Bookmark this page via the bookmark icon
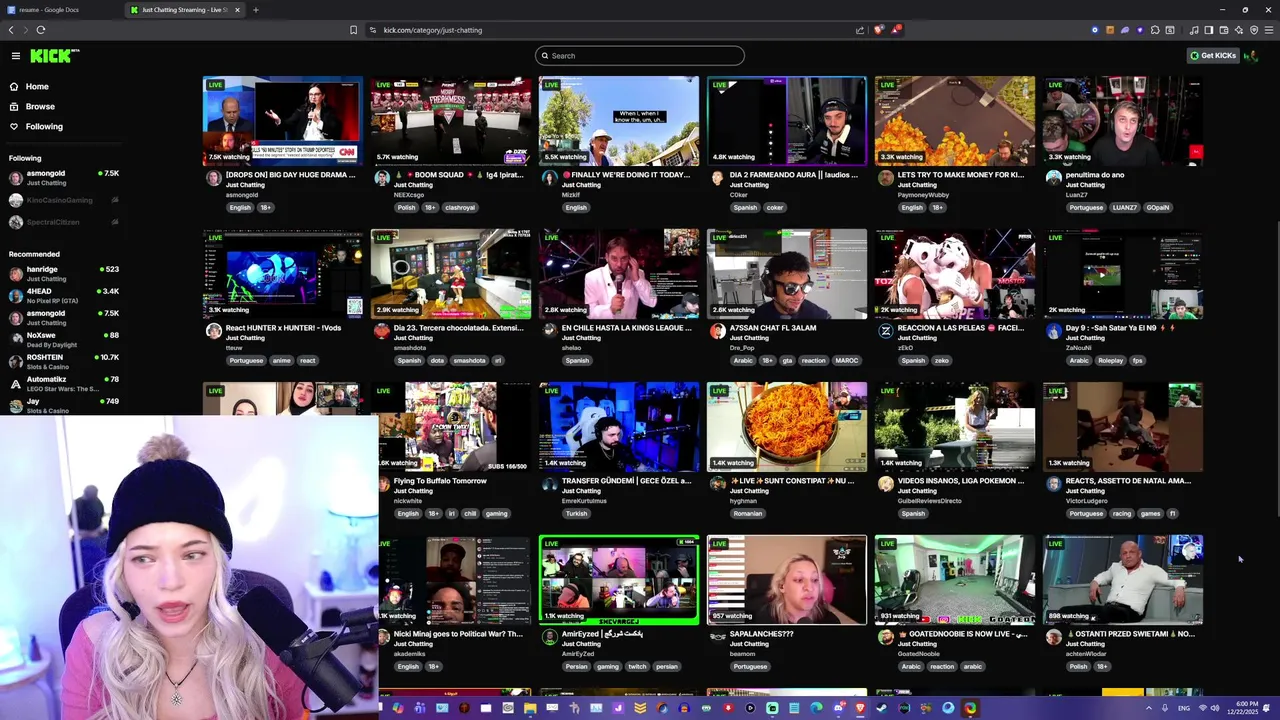Screen dimensions: 1280x720 coord(353,30)
